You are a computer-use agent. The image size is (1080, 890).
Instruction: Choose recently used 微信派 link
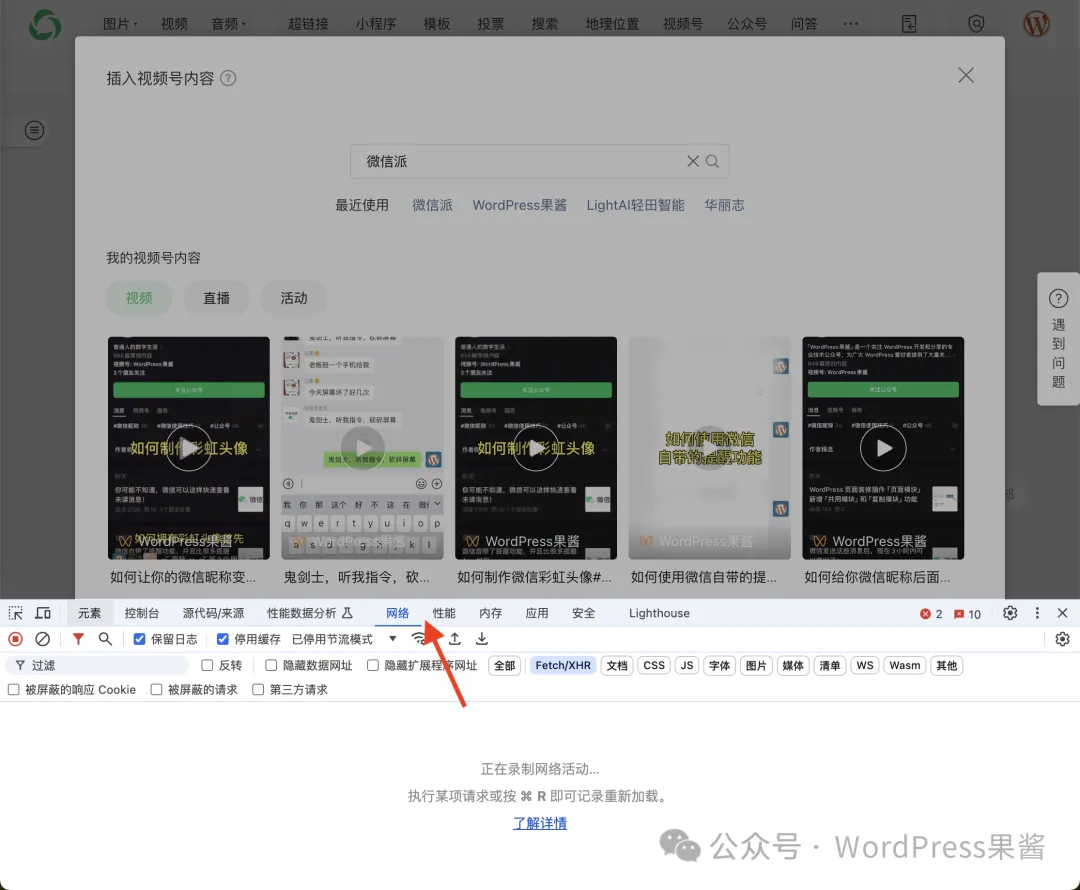pyautogui.click(x=433, y=205)
